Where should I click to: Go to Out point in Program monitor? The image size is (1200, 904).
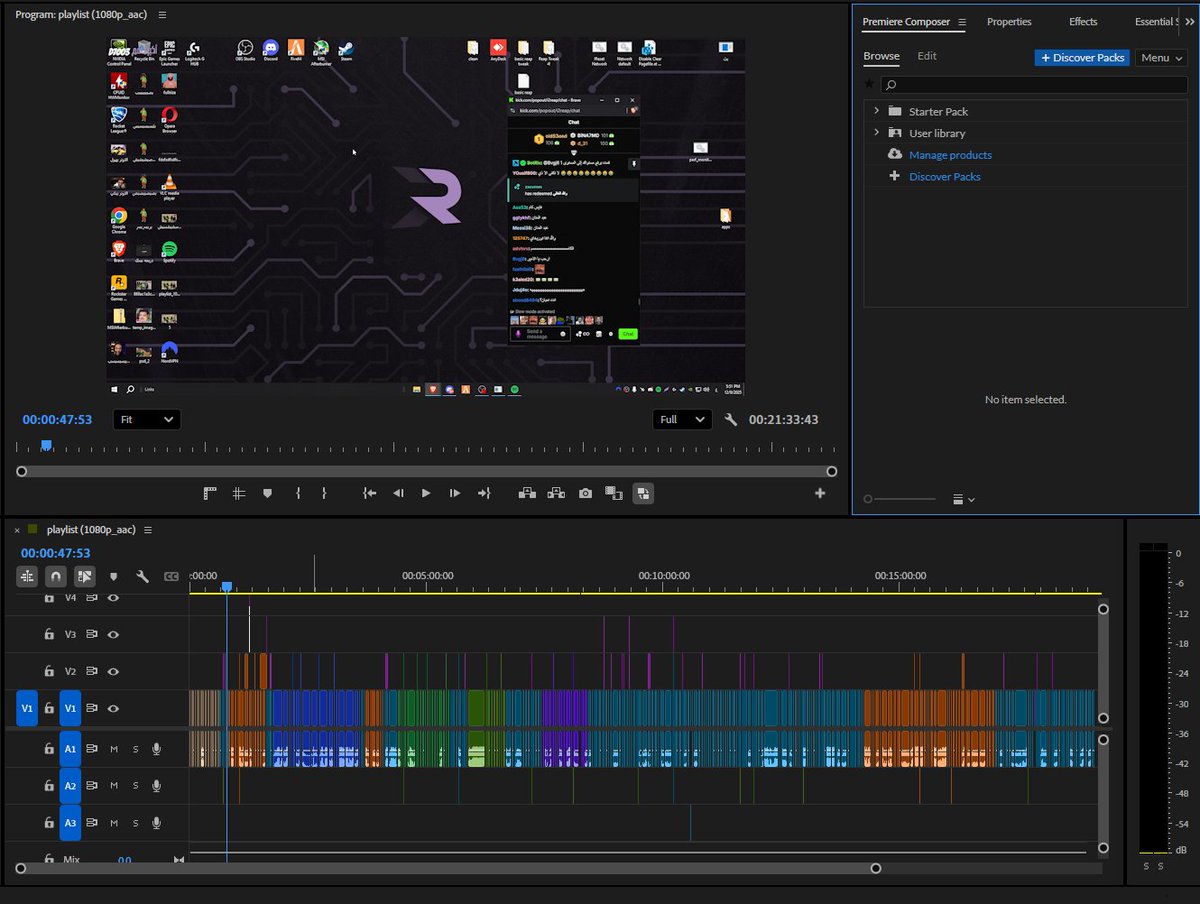click(484, 493)
